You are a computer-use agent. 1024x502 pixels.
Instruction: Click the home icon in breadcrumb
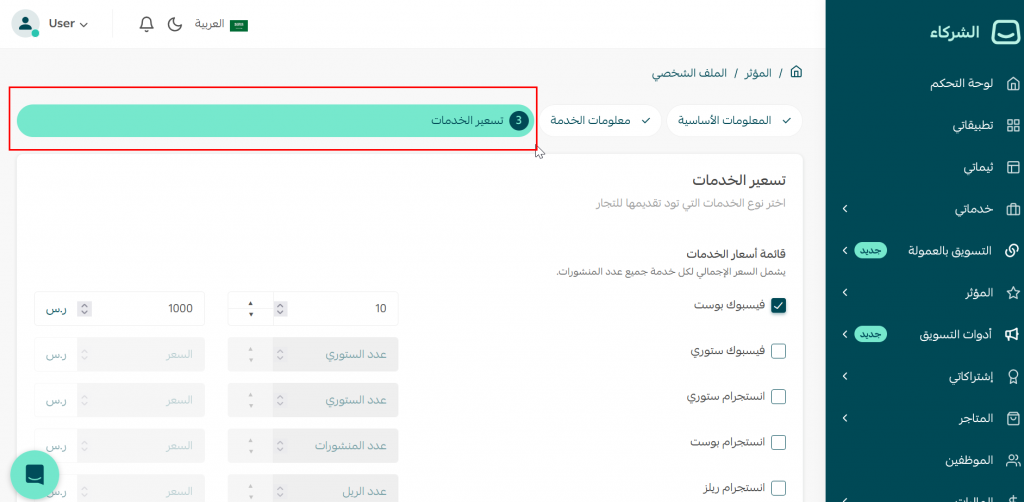point(796,73)
